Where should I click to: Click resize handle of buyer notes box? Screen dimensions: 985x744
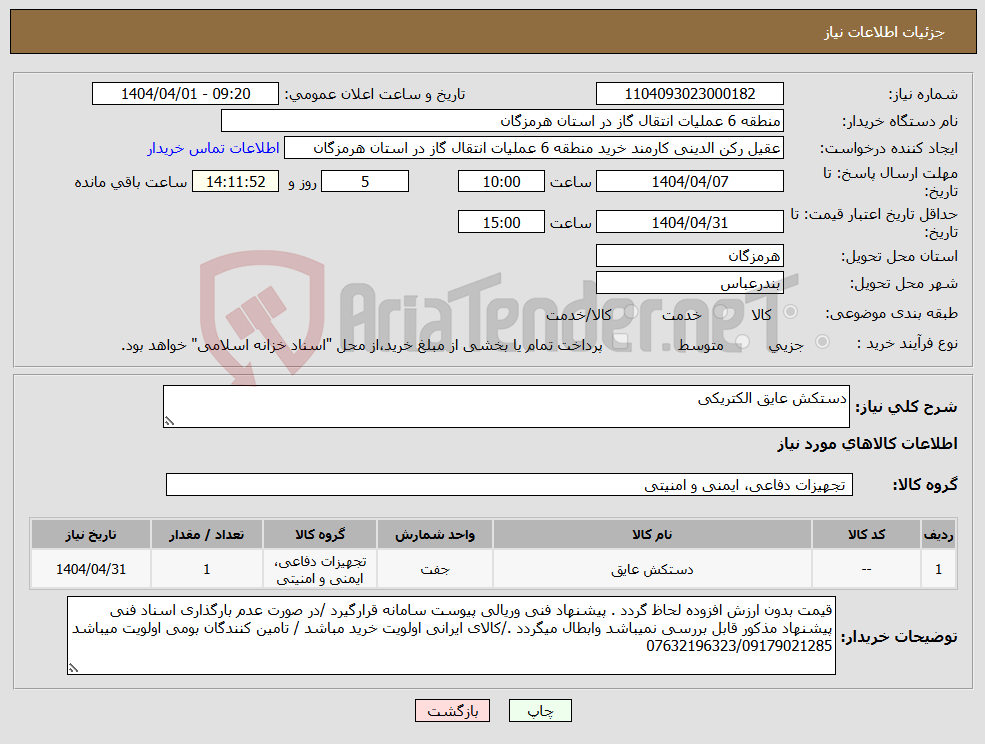tap(73, 669)
